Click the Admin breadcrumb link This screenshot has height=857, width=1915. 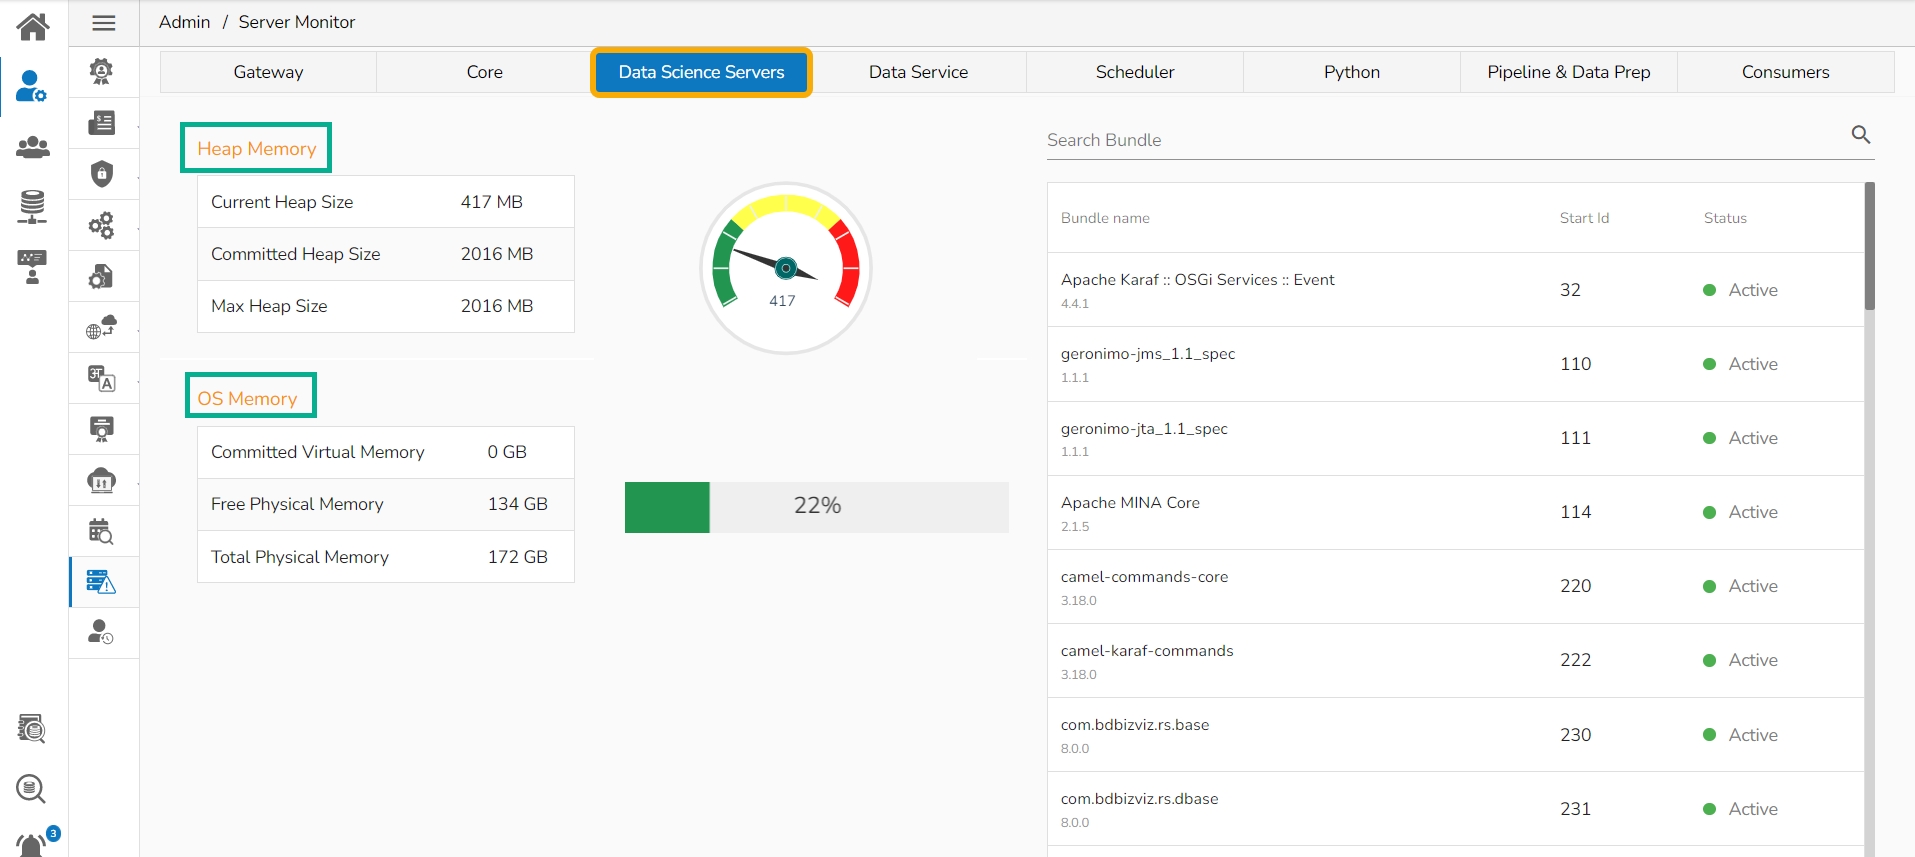click(184, 22)
